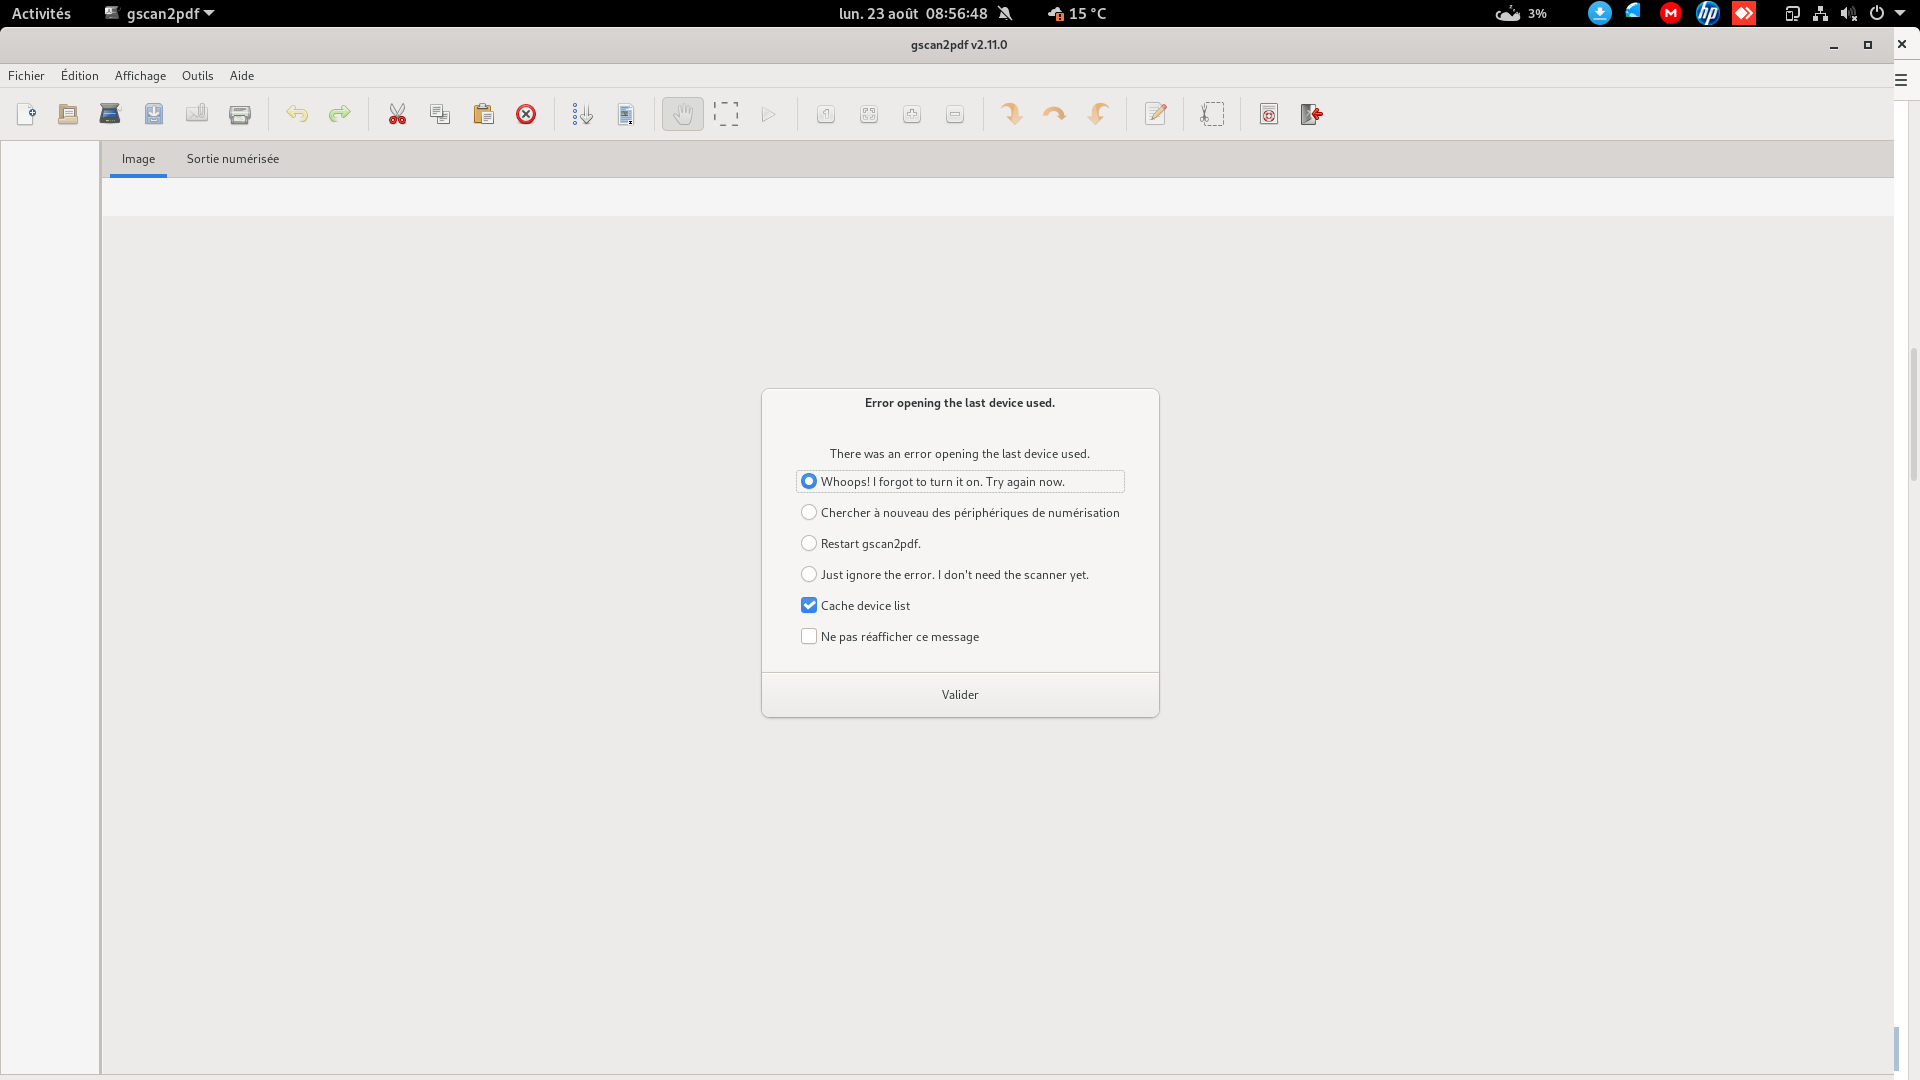The height and width of the screenshot is (1080, 1920).
Task: Cut selection with the scissors icon
Action: pyautogui.click(x=397, y=114)
